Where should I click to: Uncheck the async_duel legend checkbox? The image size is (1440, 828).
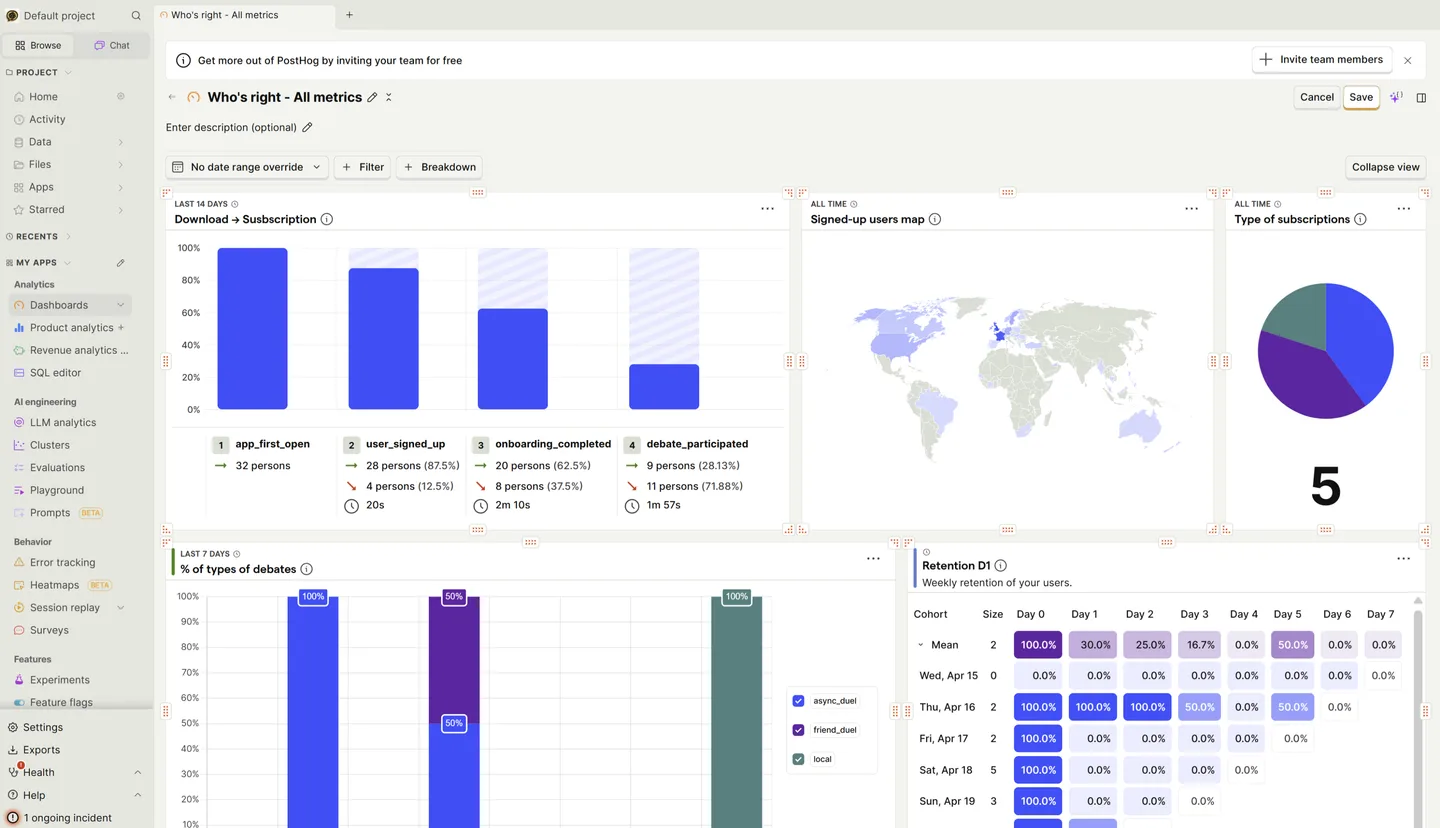point(798,701)
